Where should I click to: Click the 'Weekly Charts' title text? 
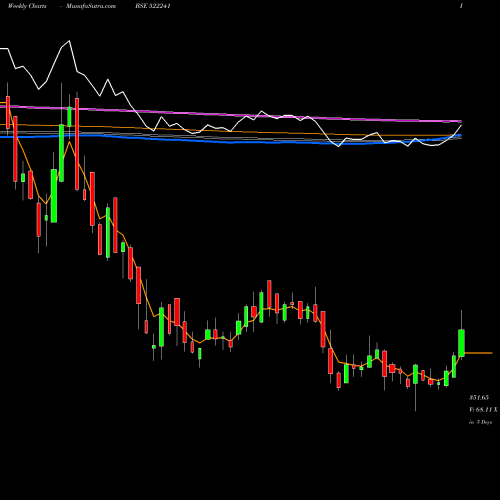[x=27, y=6]
